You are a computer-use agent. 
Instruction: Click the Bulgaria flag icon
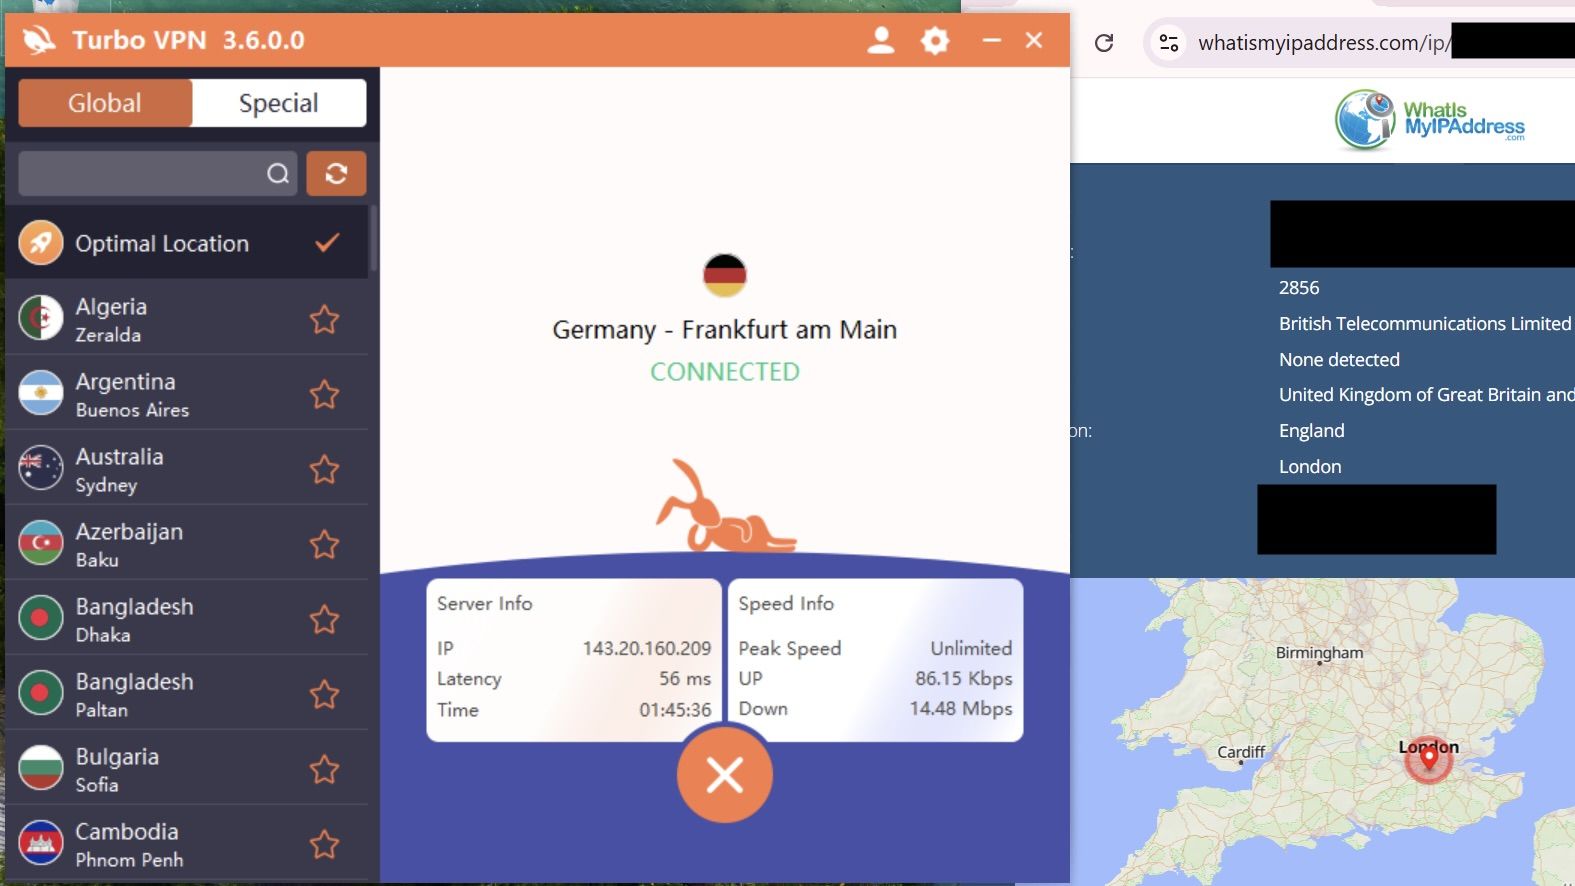tap(41, 769)
